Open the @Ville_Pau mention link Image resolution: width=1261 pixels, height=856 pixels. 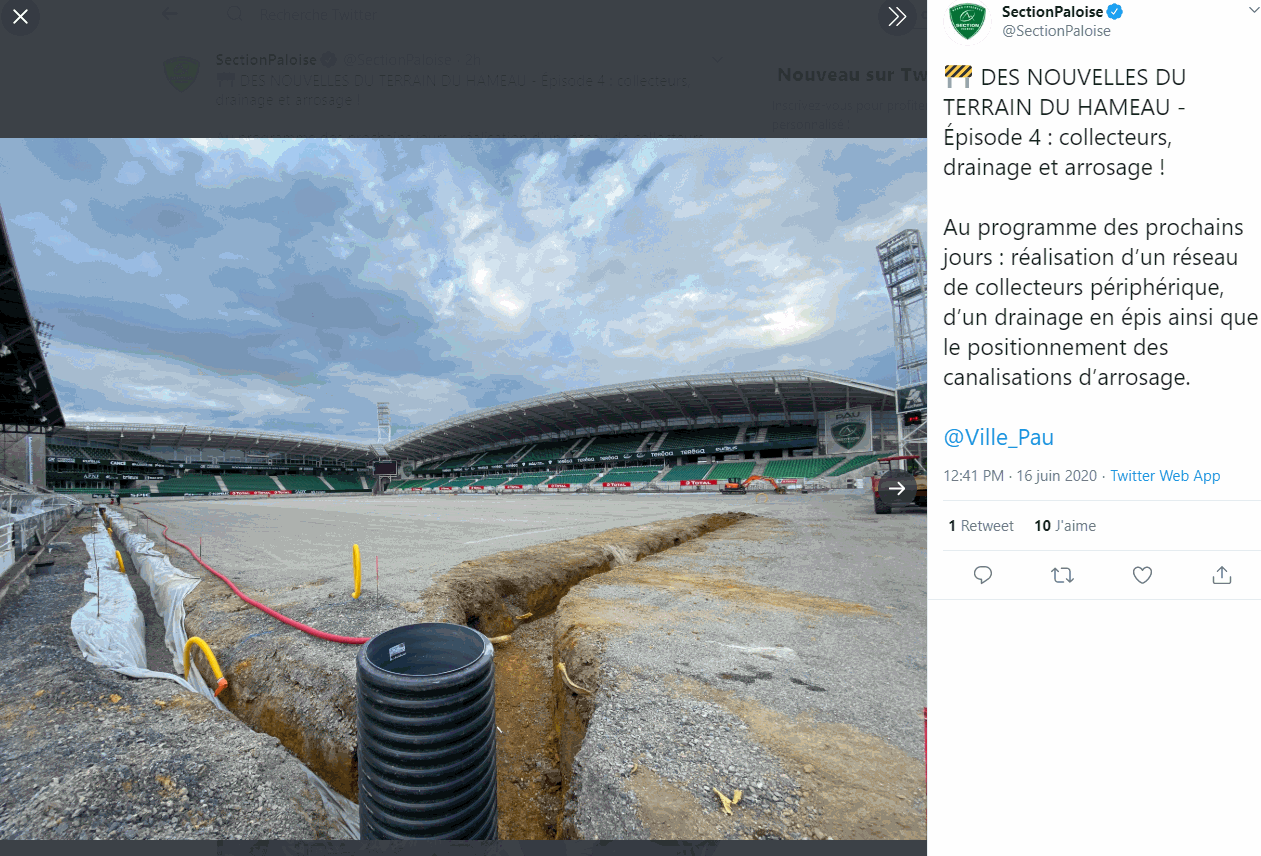click(998, 437)
